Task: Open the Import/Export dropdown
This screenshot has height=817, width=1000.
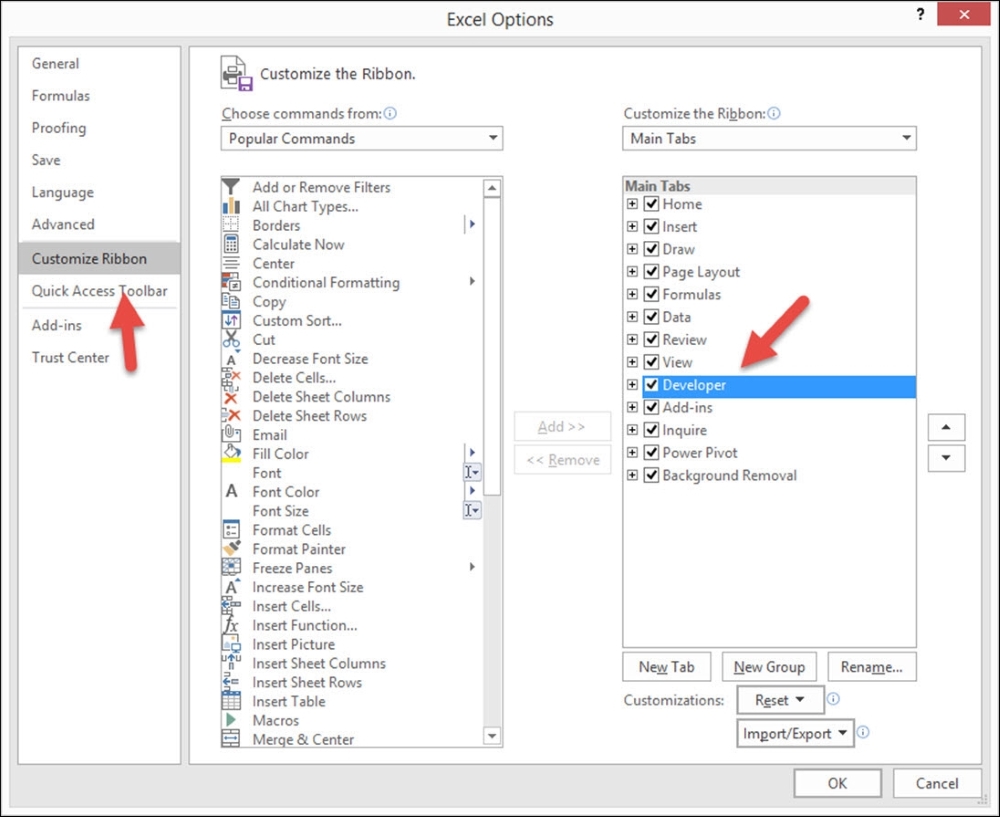Action: point(795,733)
